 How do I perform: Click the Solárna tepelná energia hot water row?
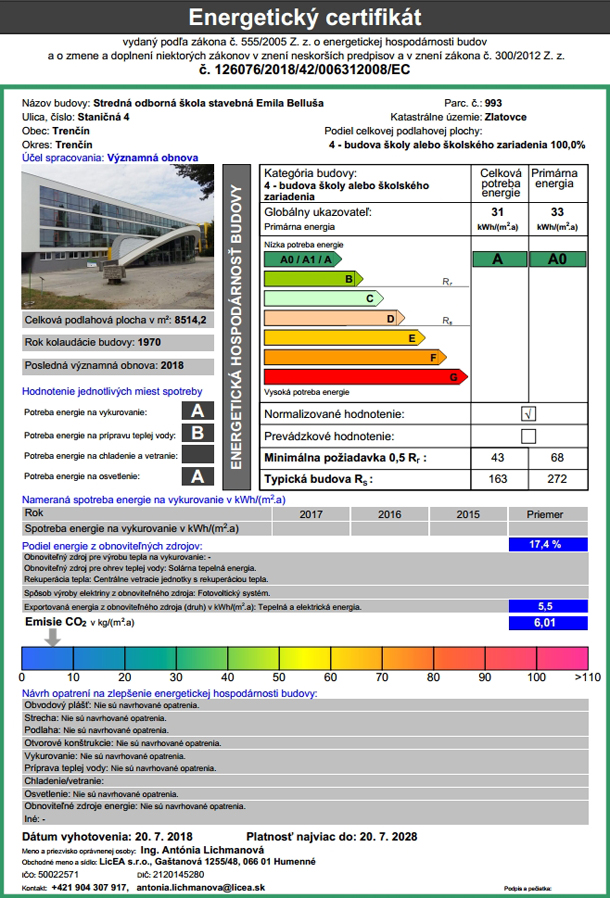(x=305, y=568)
